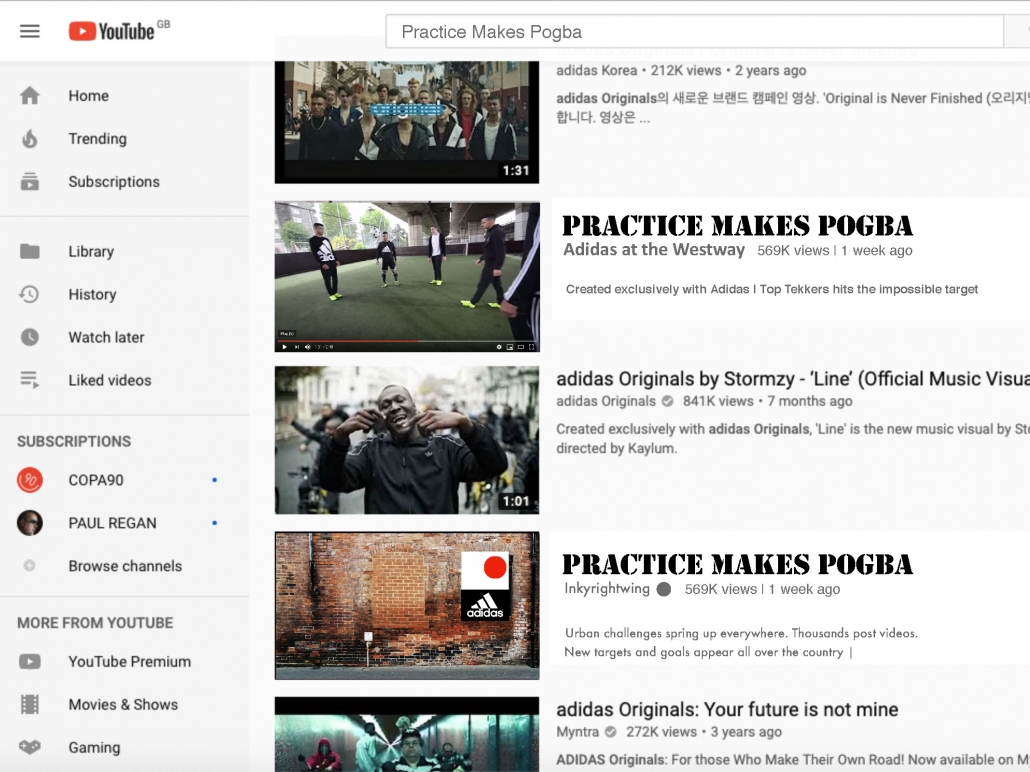The image size is (1030, 772).
Task: Select Browse channels in the sidebar
Action: point(125,566)
